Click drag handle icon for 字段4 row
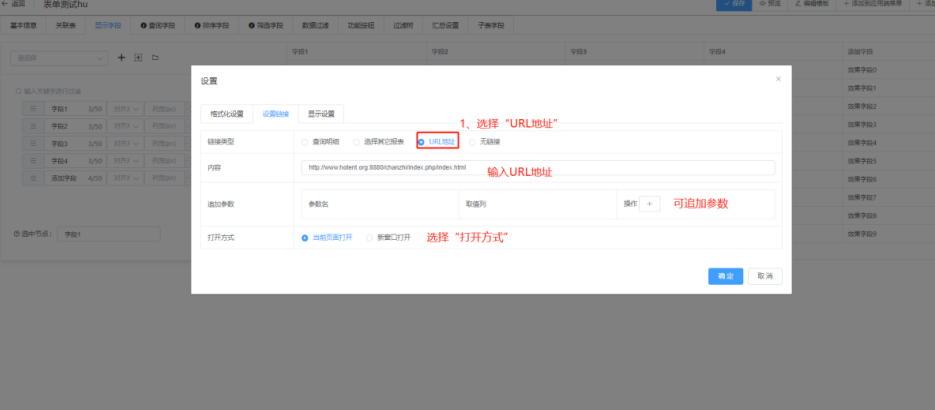This screenshot has width=935, height=410. coord(33,161)
